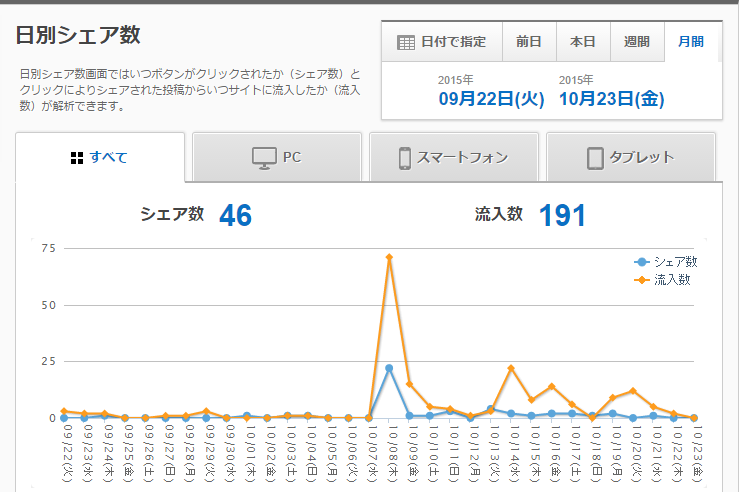Click the calendar icon in 日付で指定
Viewport: 739px width, 492px height.
pos(406,42)
